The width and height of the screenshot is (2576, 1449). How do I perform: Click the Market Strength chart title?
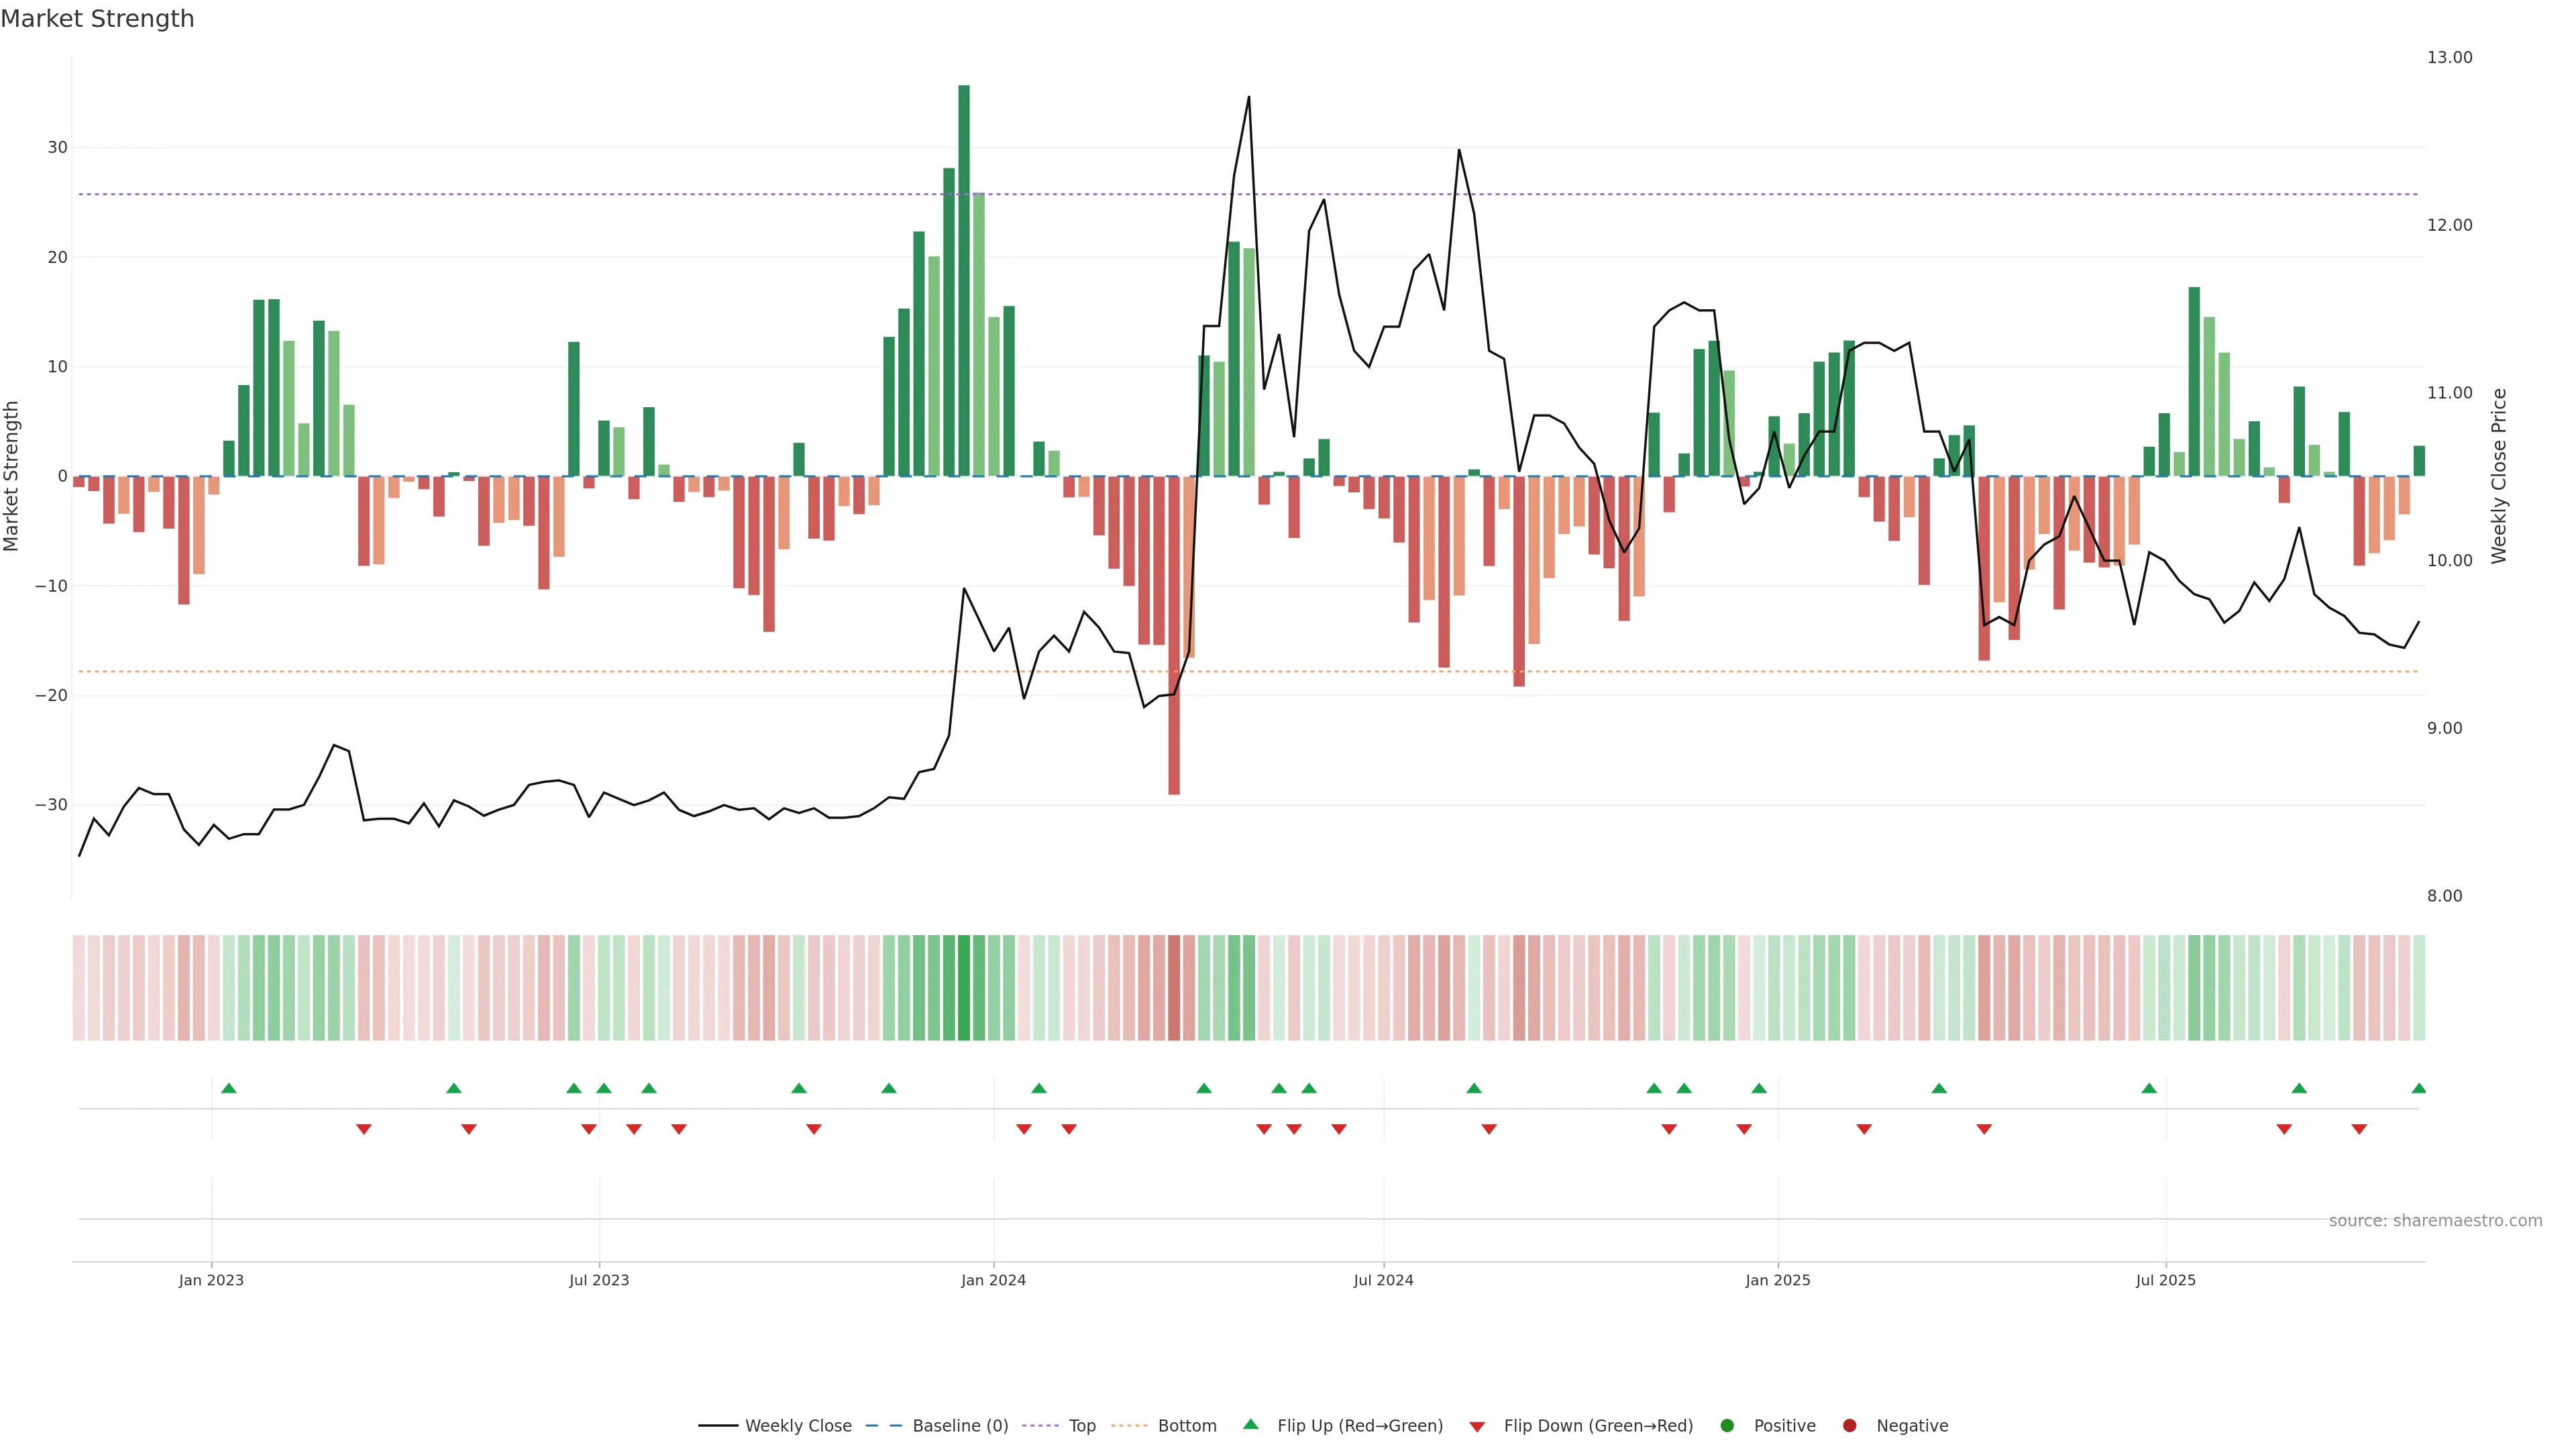97,19
